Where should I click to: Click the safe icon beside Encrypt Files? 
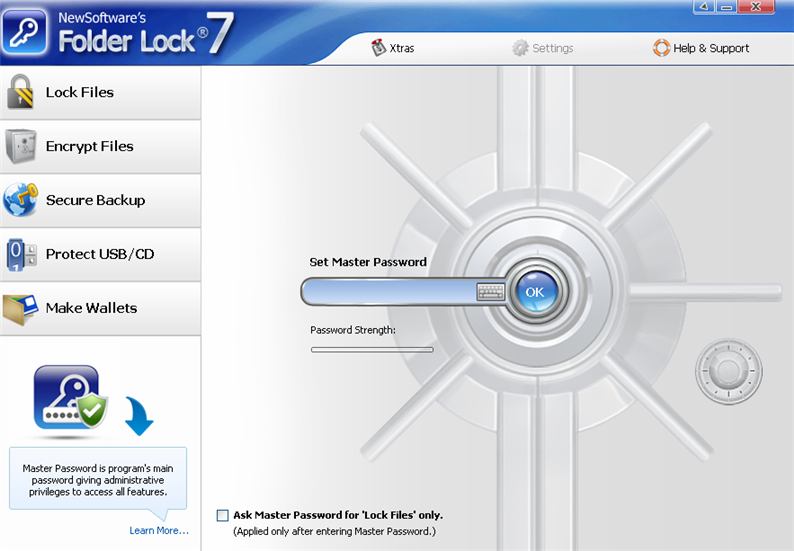(21, 146)
